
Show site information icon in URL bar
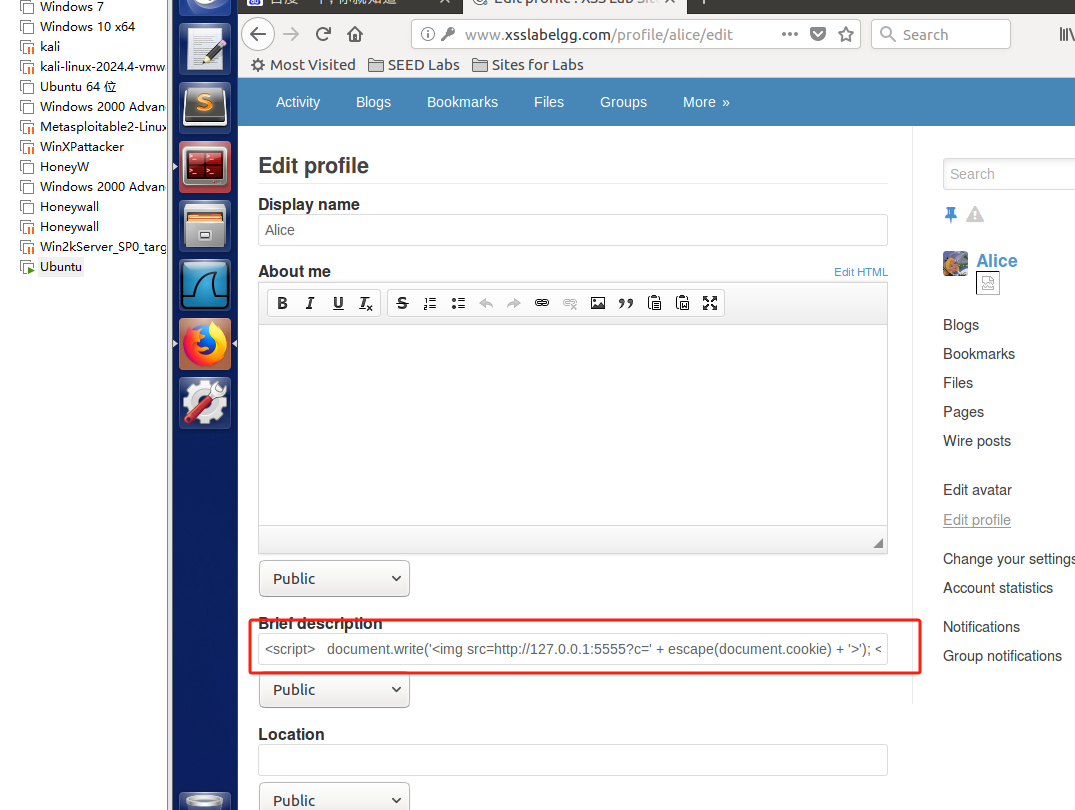[428, 34]
